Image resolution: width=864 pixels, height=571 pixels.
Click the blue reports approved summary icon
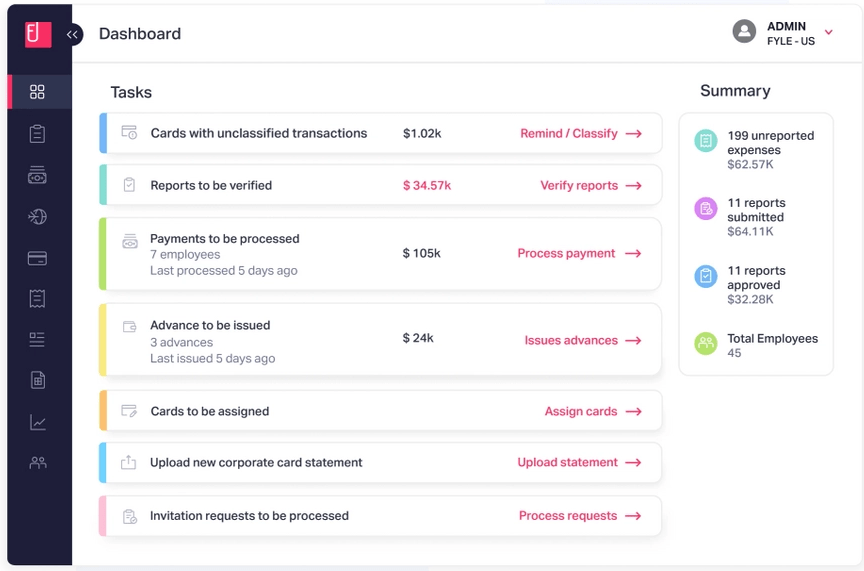tap(705, 276)
